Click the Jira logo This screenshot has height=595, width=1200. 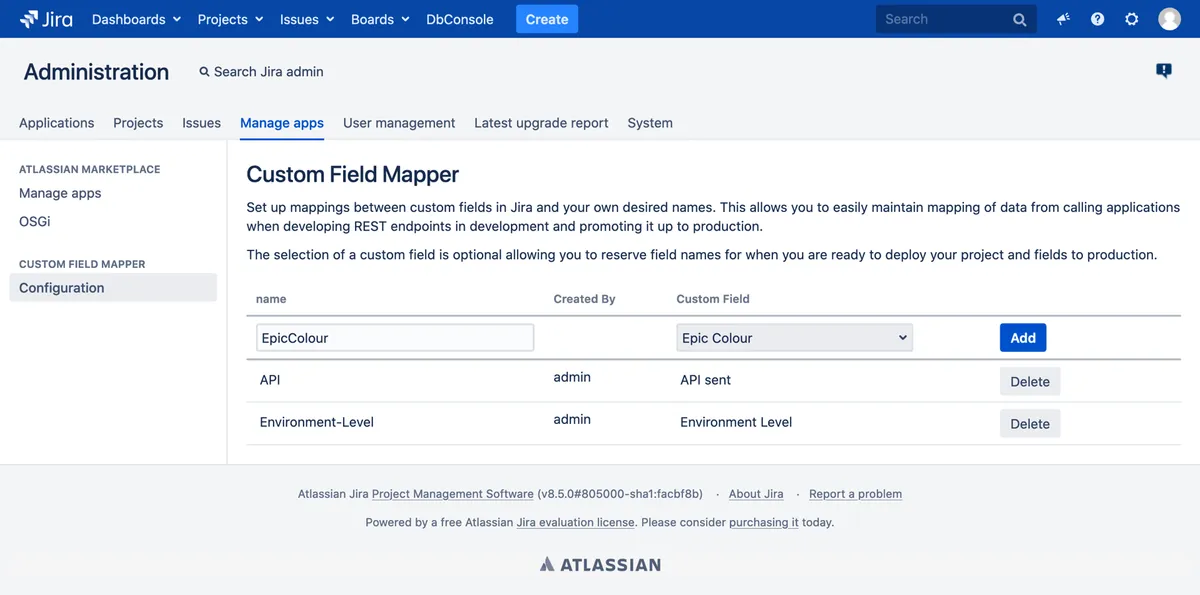point(46,19)
